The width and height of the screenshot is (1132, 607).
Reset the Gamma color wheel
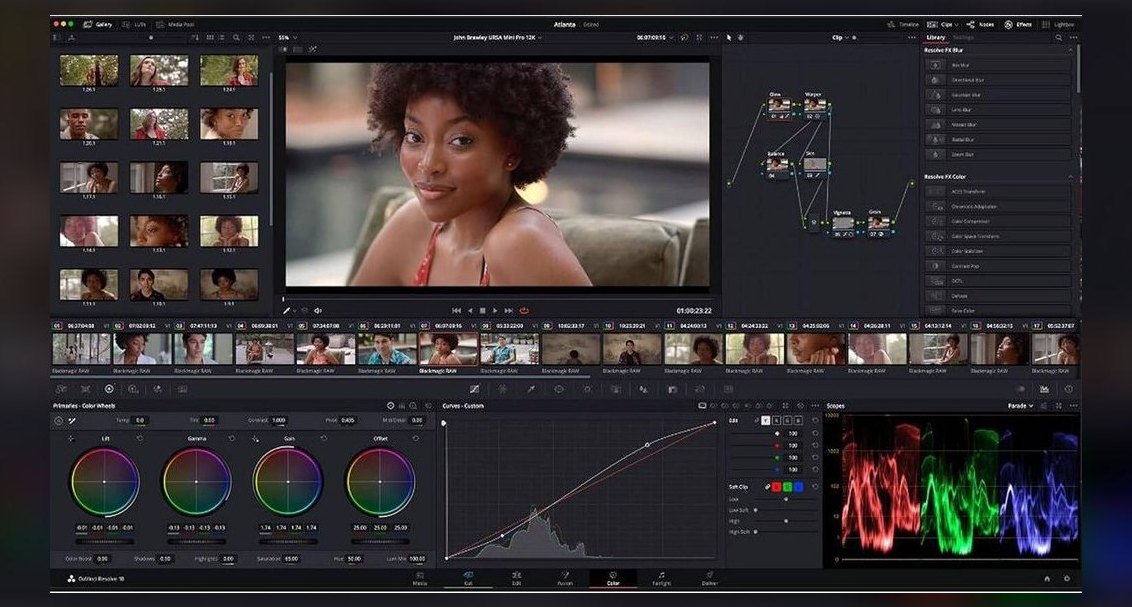pos(232,438)
